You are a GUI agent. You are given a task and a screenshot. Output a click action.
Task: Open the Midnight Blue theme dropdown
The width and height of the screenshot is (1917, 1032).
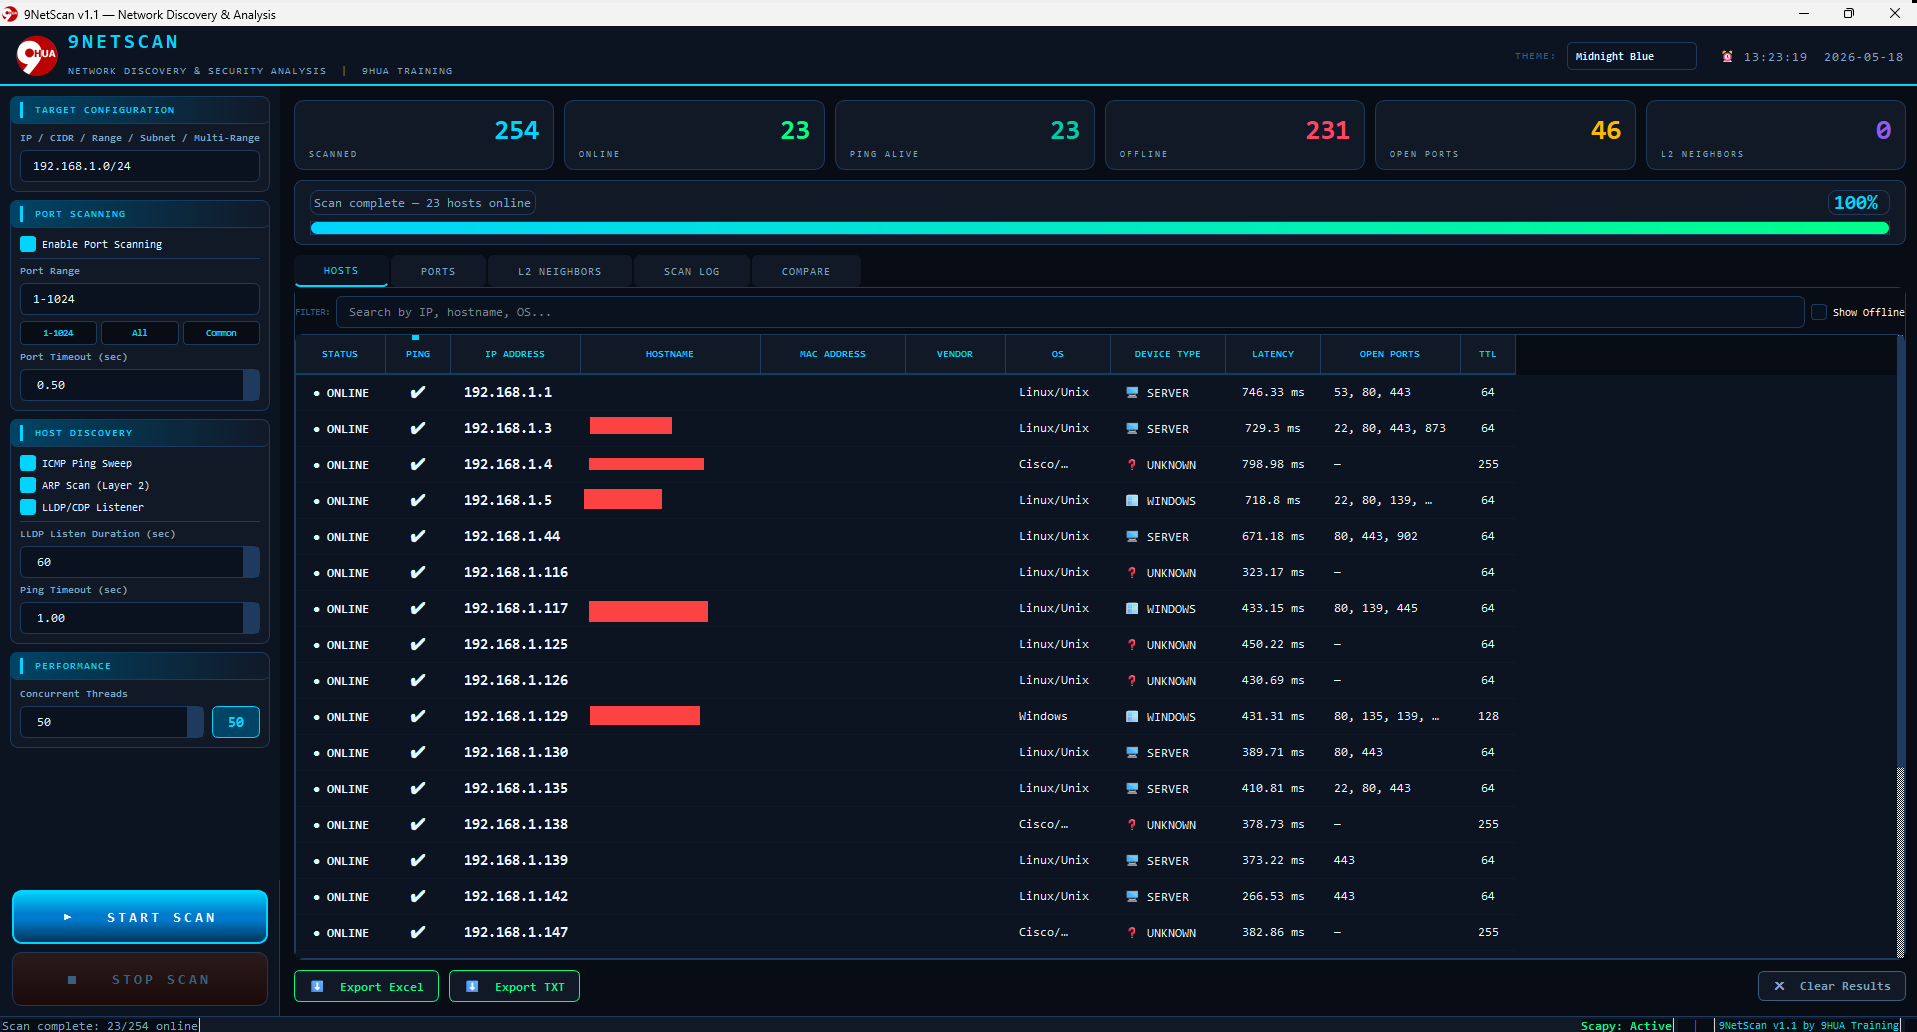(1631, 56)
